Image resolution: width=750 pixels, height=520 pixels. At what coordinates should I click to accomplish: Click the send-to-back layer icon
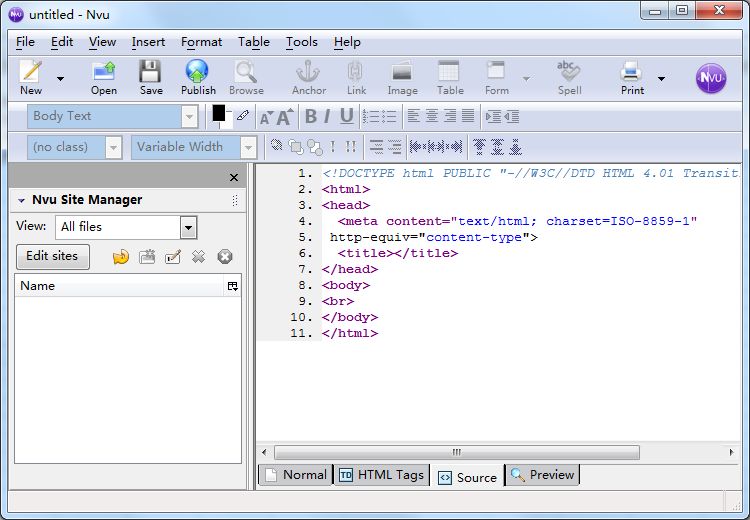(315, 147)
